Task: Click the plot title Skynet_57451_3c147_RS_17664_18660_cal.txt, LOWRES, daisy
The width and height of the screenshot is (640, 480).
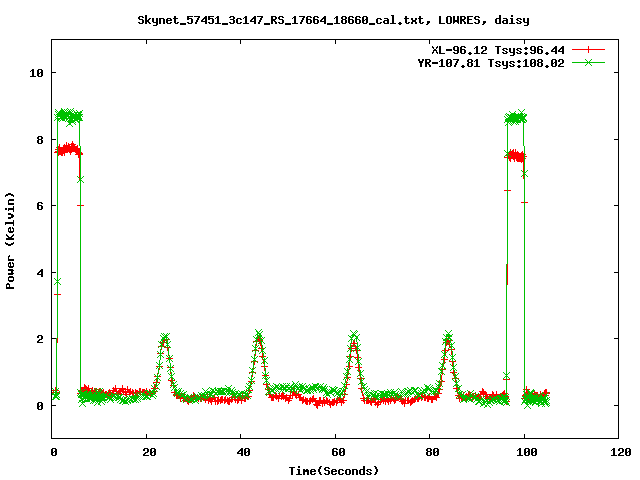Action: point(333,20)
